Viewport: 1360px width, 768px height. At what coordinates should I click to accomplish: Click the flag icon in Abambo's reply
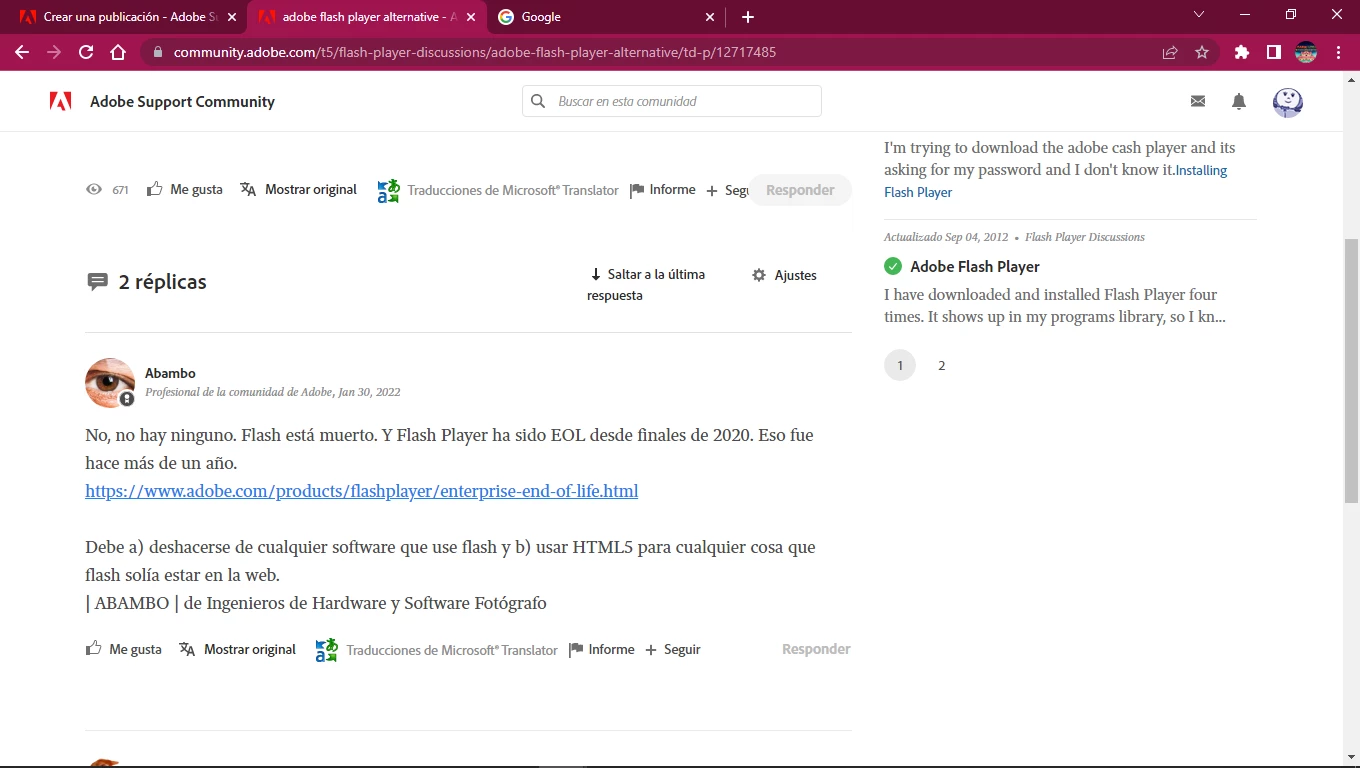point(576,650)
